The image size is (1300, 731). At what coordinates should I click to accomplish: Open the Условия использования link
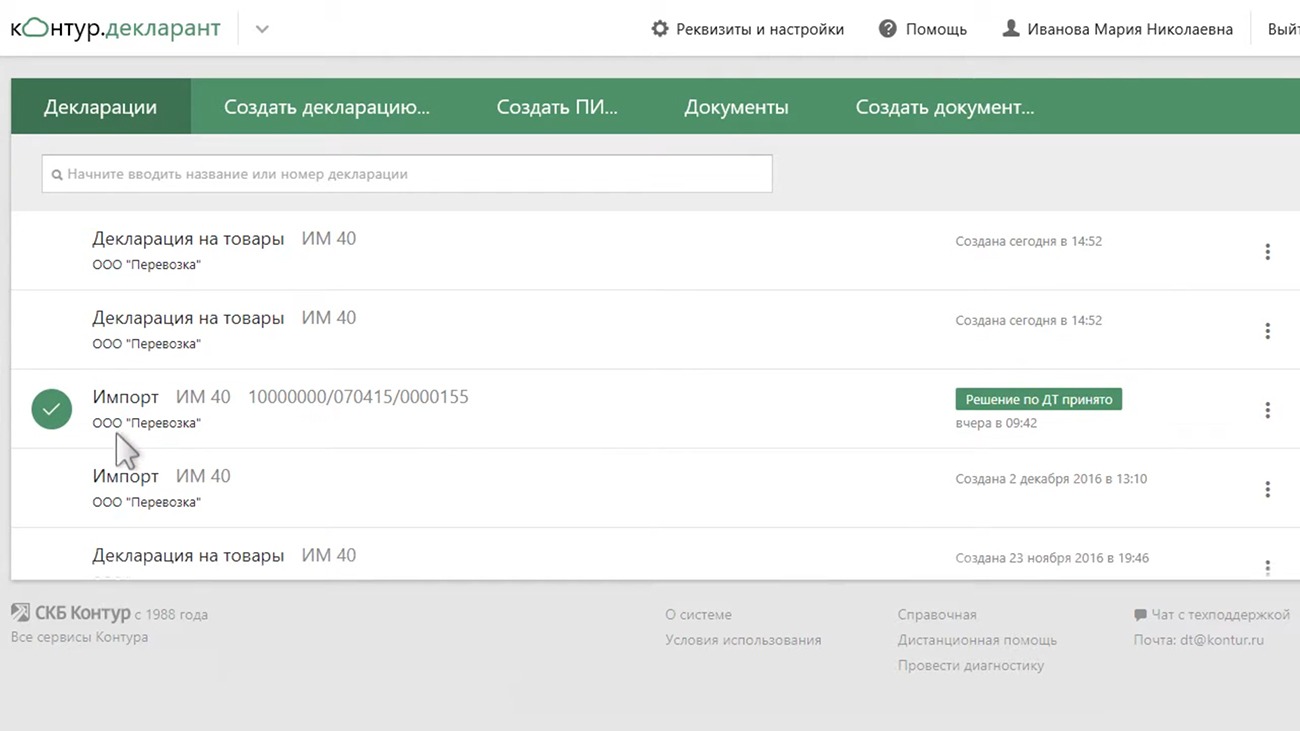pyautogui.click(x=743, y=640)
